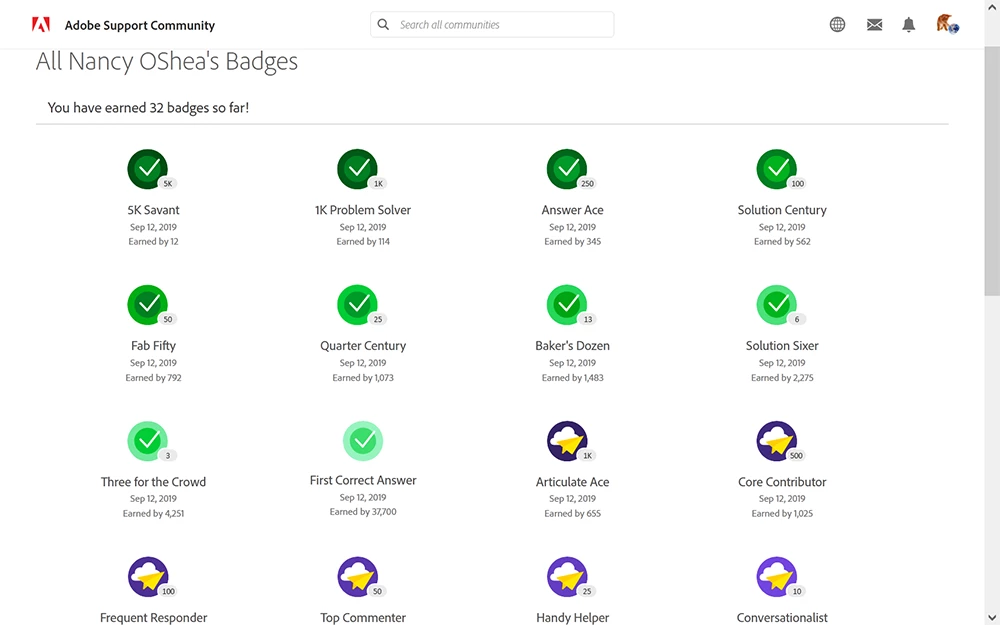Focus the Search all communities field

pos(492,24)
